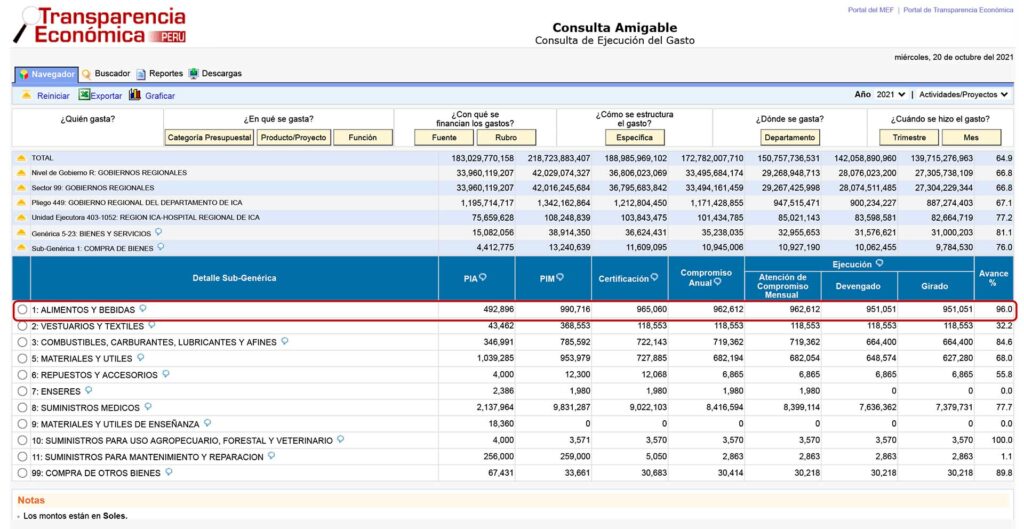Select radio for 11: SUMINISTROS PARA MANTENIMIENTO
The height and width of the screenshot is (529, 1024).
(23, 457)
